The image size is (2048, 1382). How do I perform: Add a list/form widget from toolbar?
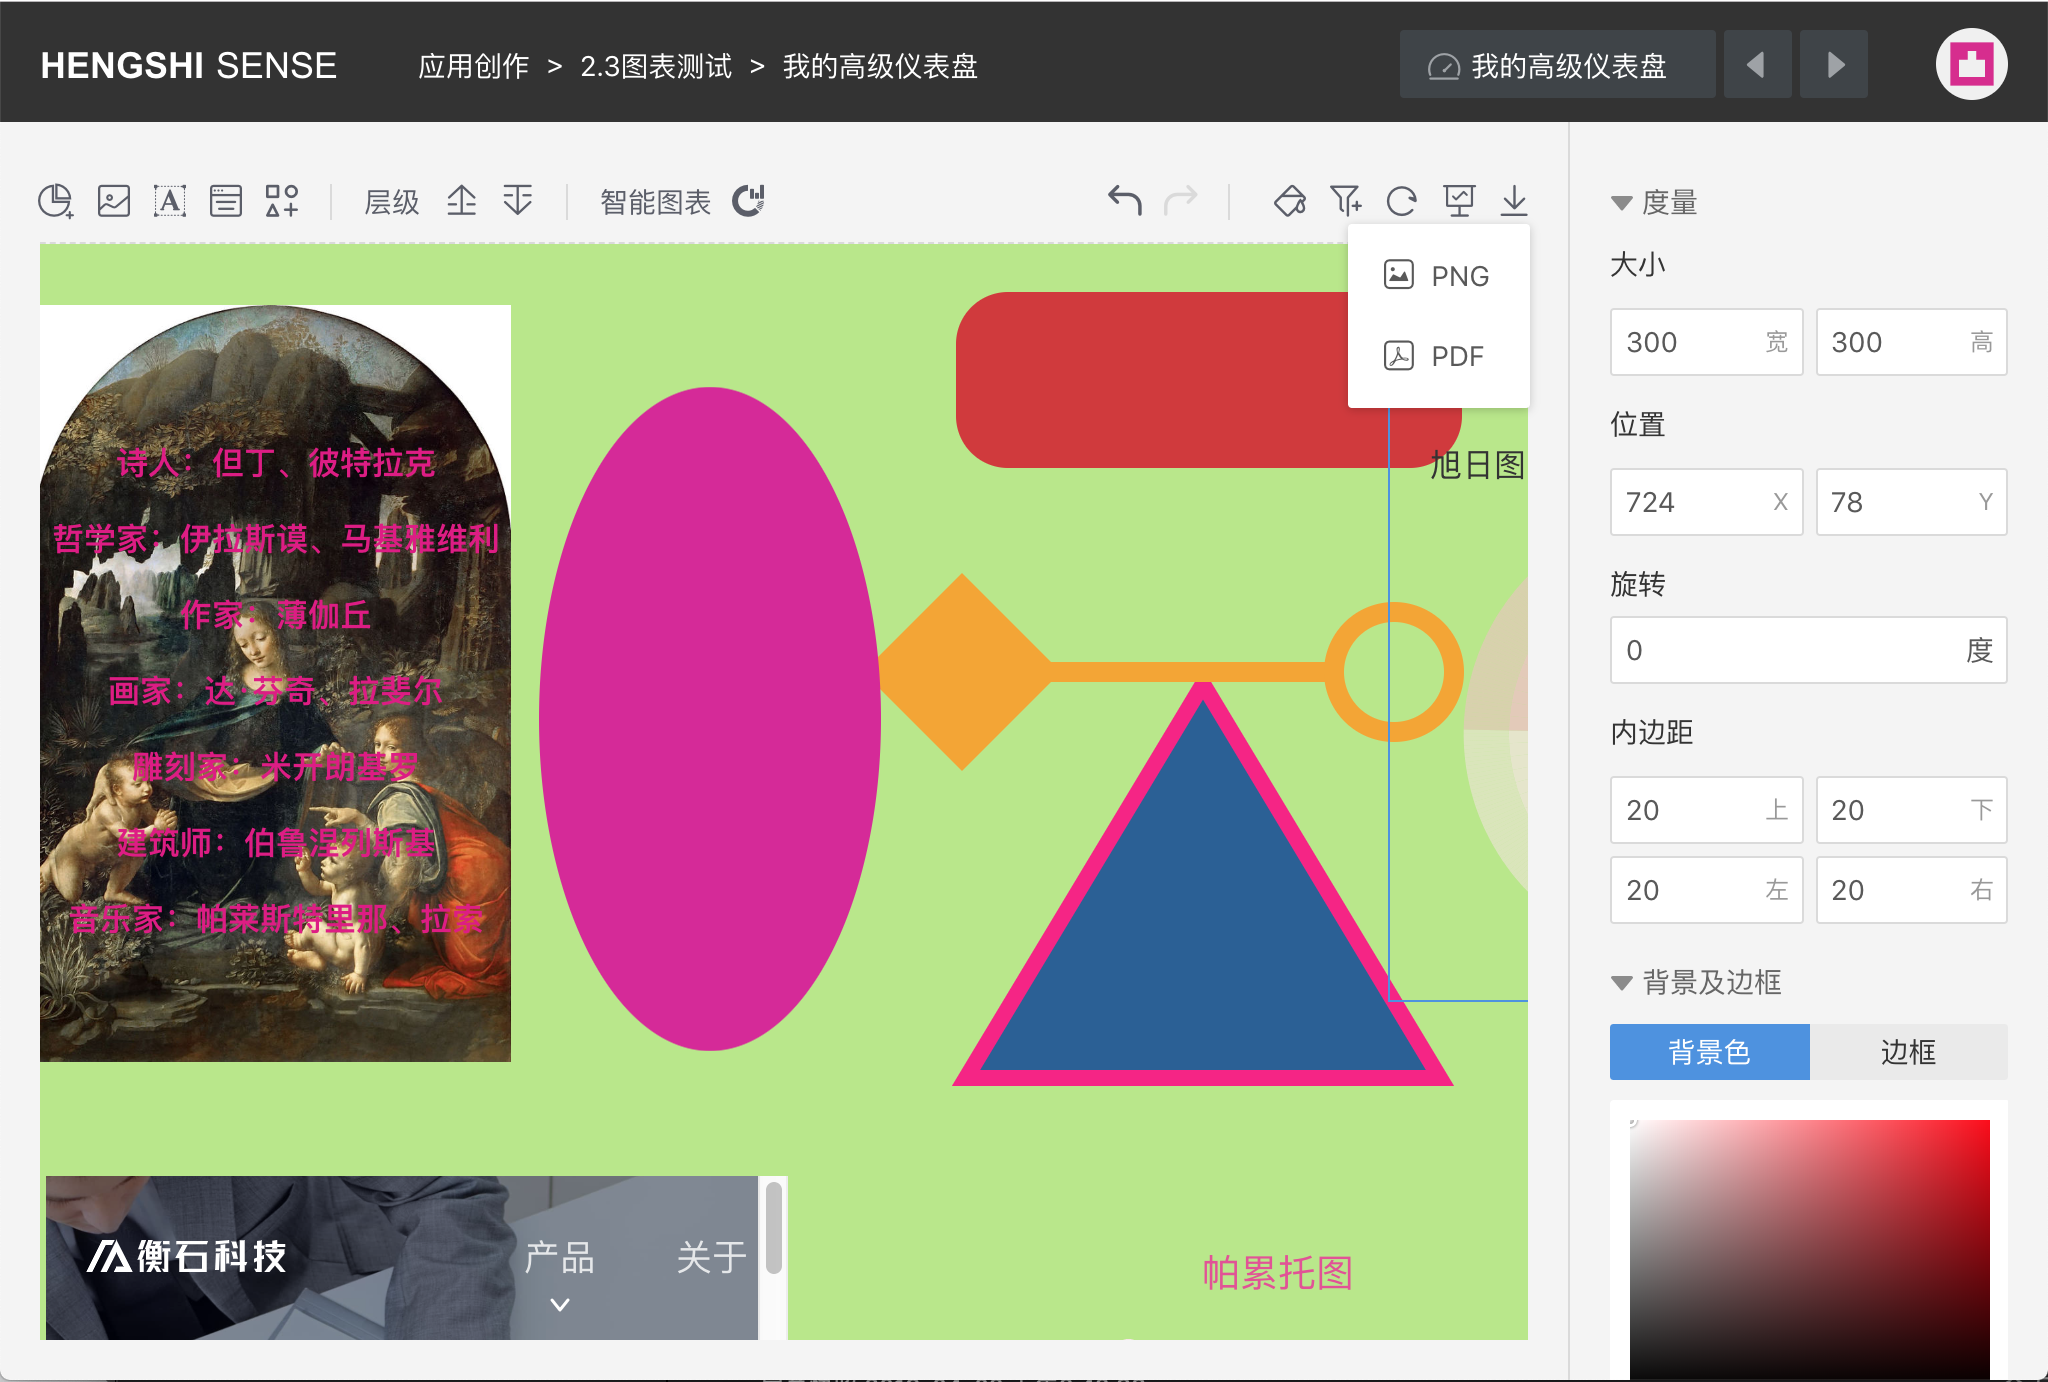point(226,201)
